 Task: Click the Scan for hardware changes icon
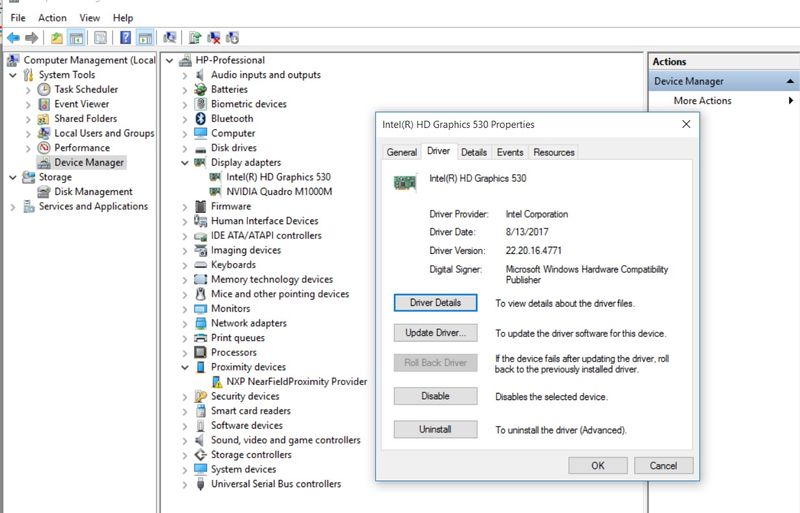pos(170,38)
